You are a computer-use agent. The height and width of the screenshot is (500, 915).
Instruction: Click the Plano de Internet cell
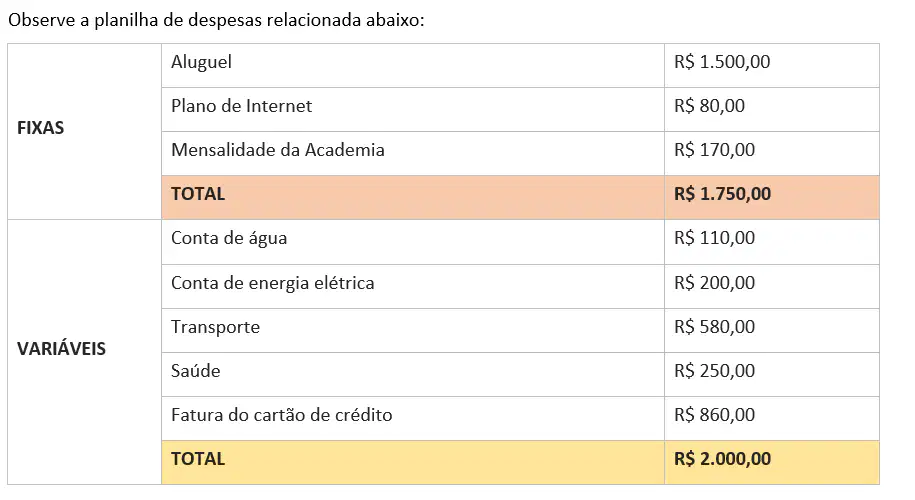413,110
